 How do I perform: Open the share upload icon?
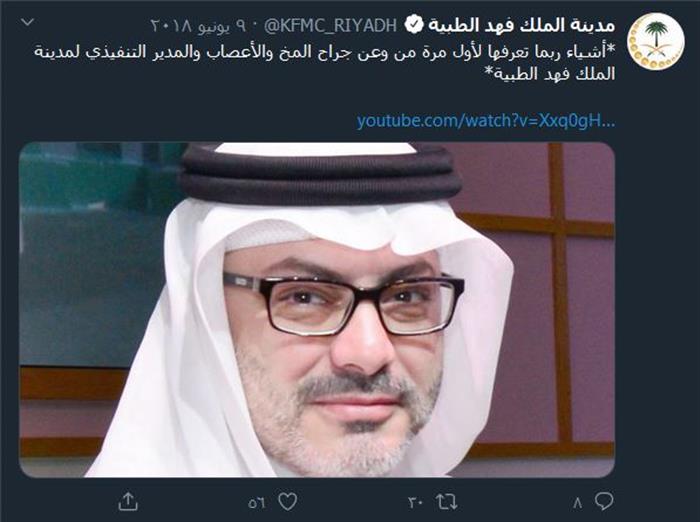pyautogui.click(x=128, y=501)
